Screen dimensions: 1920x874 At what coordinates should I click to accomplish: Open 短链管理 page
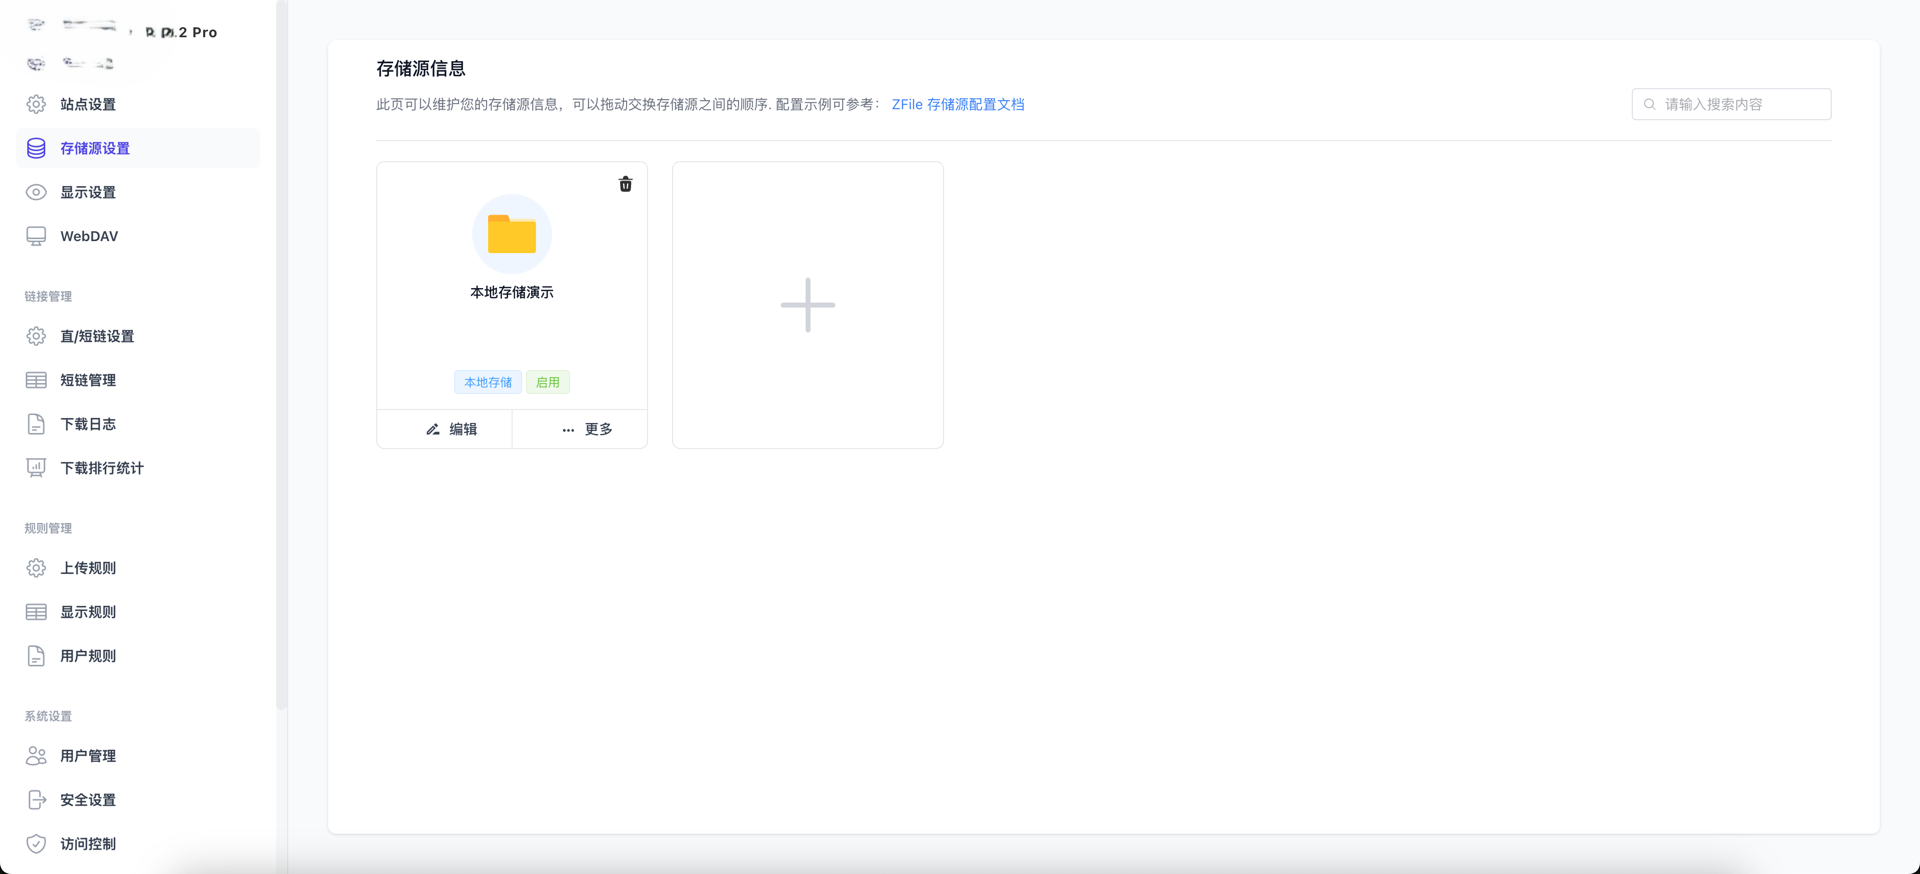(138, 380)
